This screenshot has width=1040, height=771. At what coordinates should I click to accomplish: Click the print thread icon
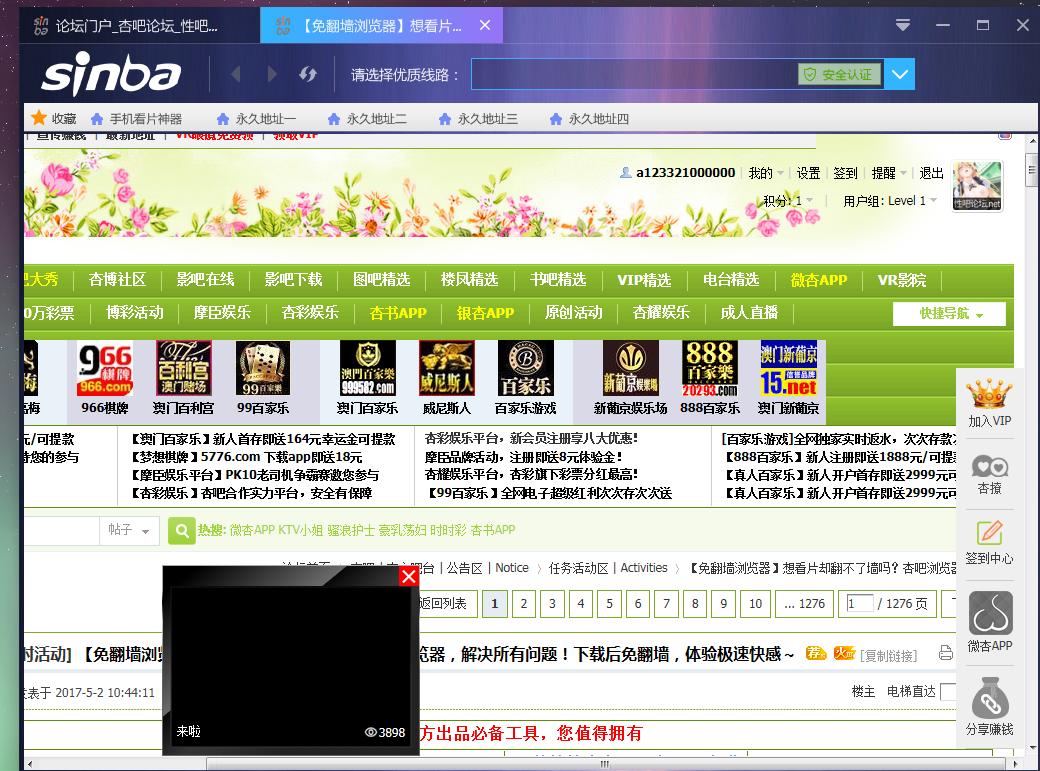coord(945,654)
